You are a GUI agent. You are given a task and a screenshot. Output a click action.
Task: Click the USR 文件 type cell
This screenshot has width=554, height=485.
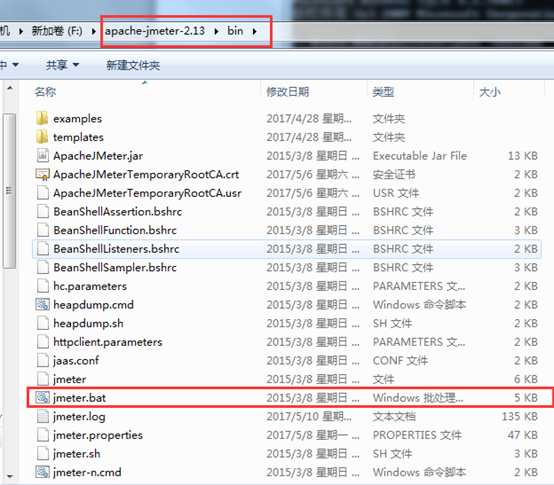coord(396,193)
